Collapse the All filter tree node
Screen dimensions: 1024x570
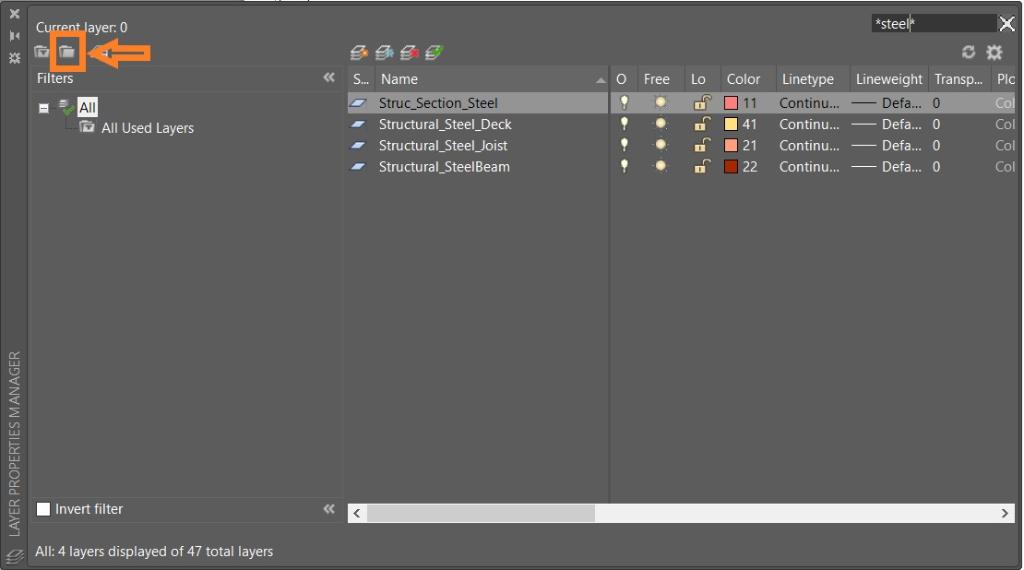click(44, 108)
